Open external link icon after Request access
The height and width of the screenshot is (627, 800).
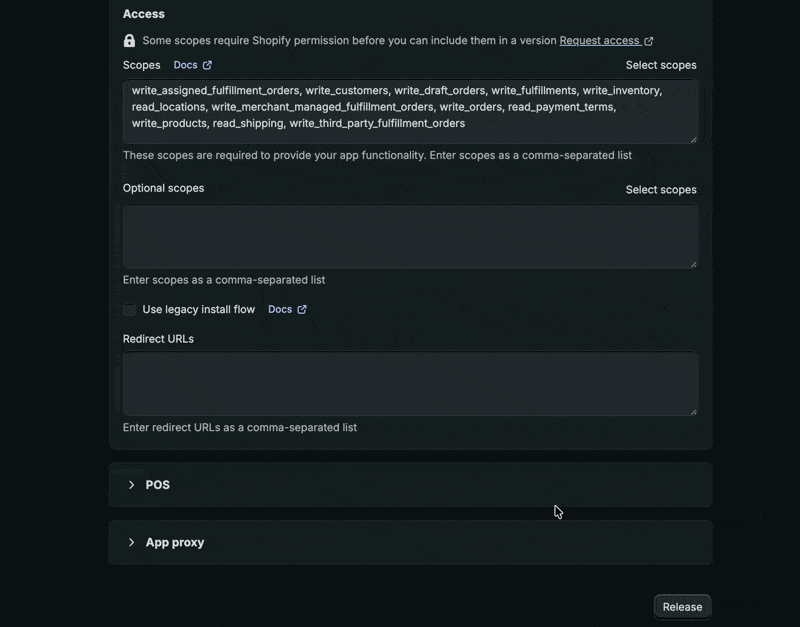(648, 41)
